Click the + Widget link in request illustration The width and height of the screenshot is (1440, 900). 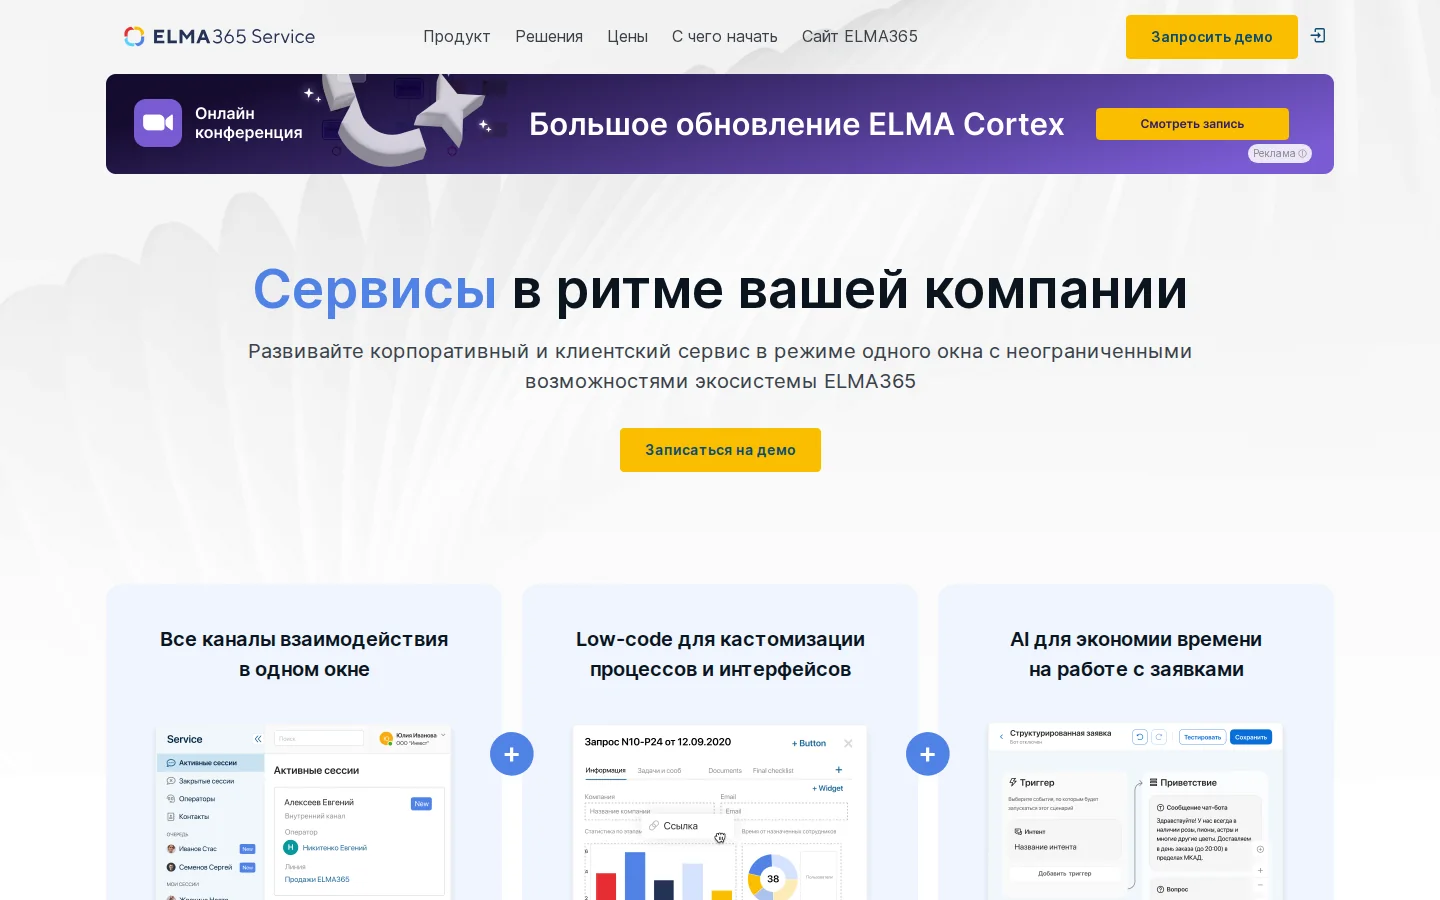[x=827, y=788]
